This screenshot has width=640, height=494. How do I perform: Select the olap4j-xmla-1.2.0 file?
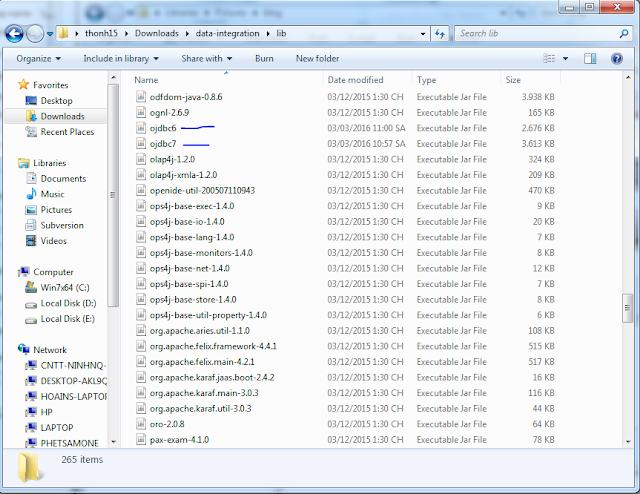(x=183, y=175)
